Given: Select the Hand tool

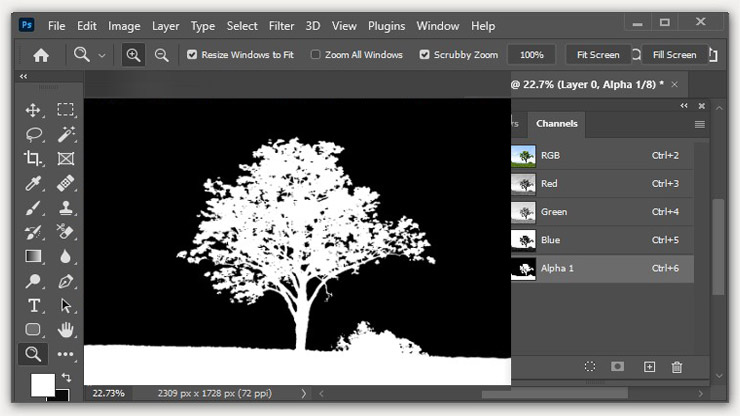Looking at the screenshot, I should (66, 329).
